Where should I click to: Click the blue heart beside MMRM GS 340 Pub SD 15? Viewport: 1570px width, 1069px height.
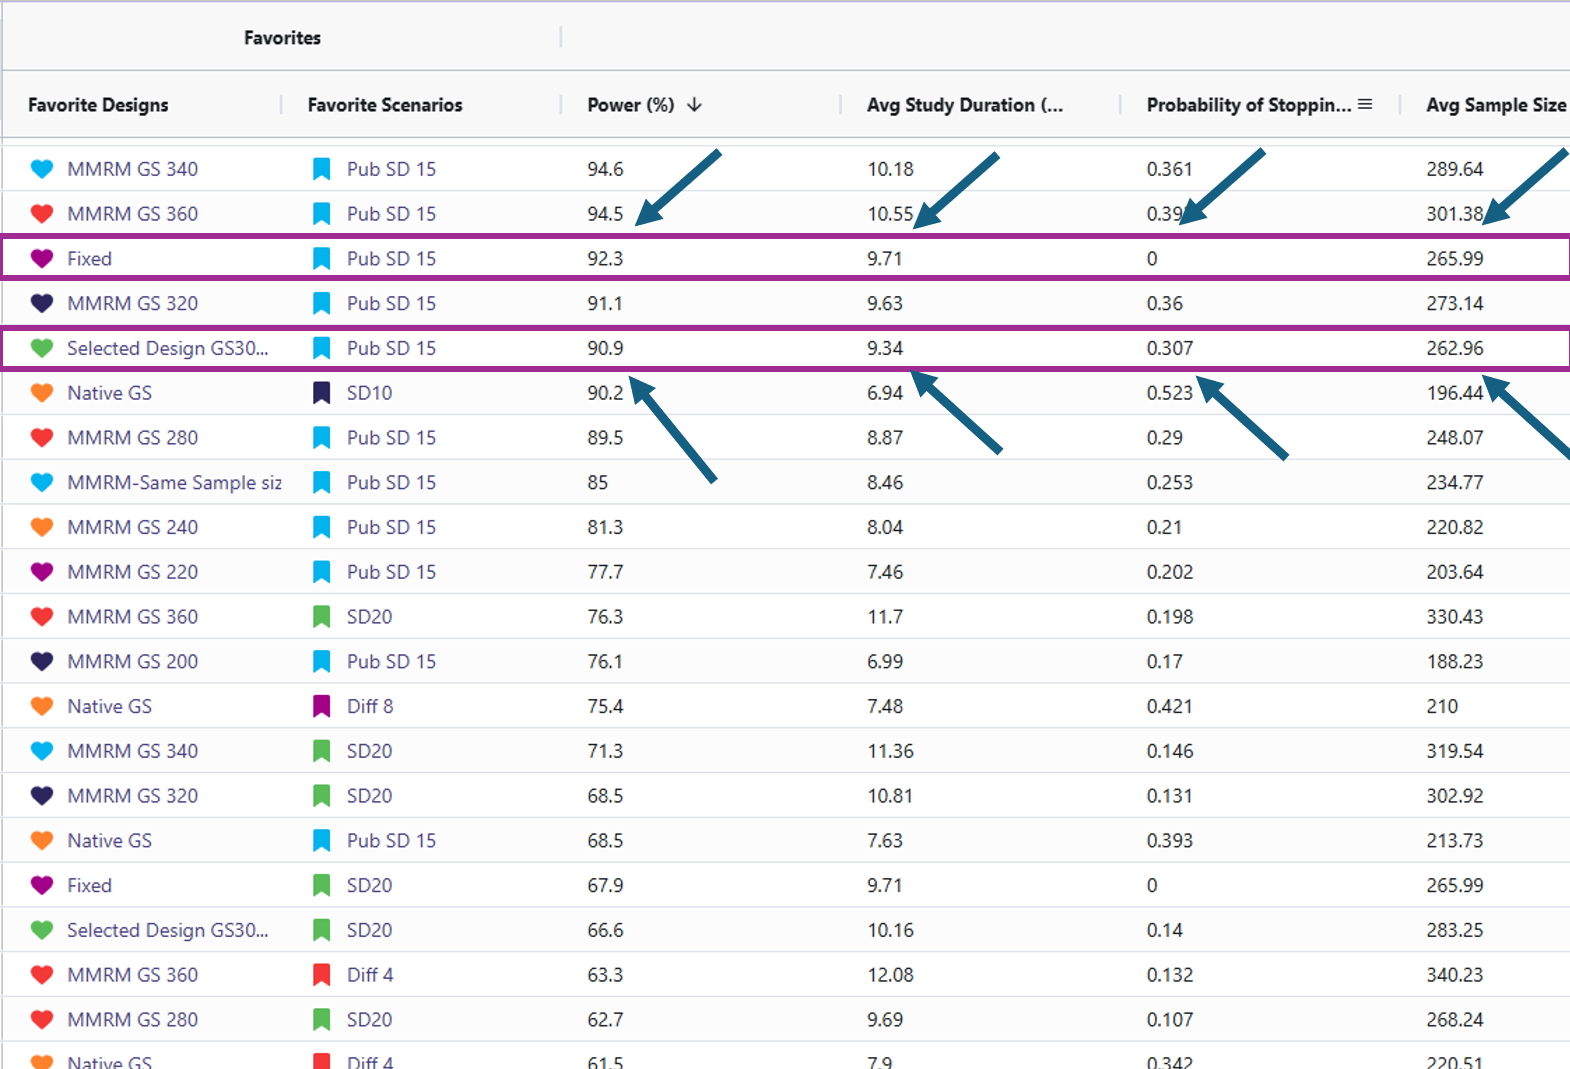pos(42,169)
